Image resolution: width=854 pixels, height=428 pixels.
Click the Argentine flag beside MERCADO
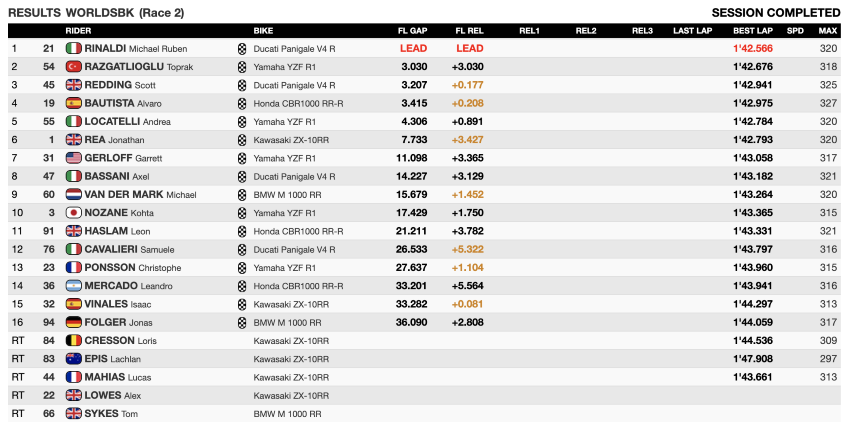pyautogui.click(x=74, y=285)
